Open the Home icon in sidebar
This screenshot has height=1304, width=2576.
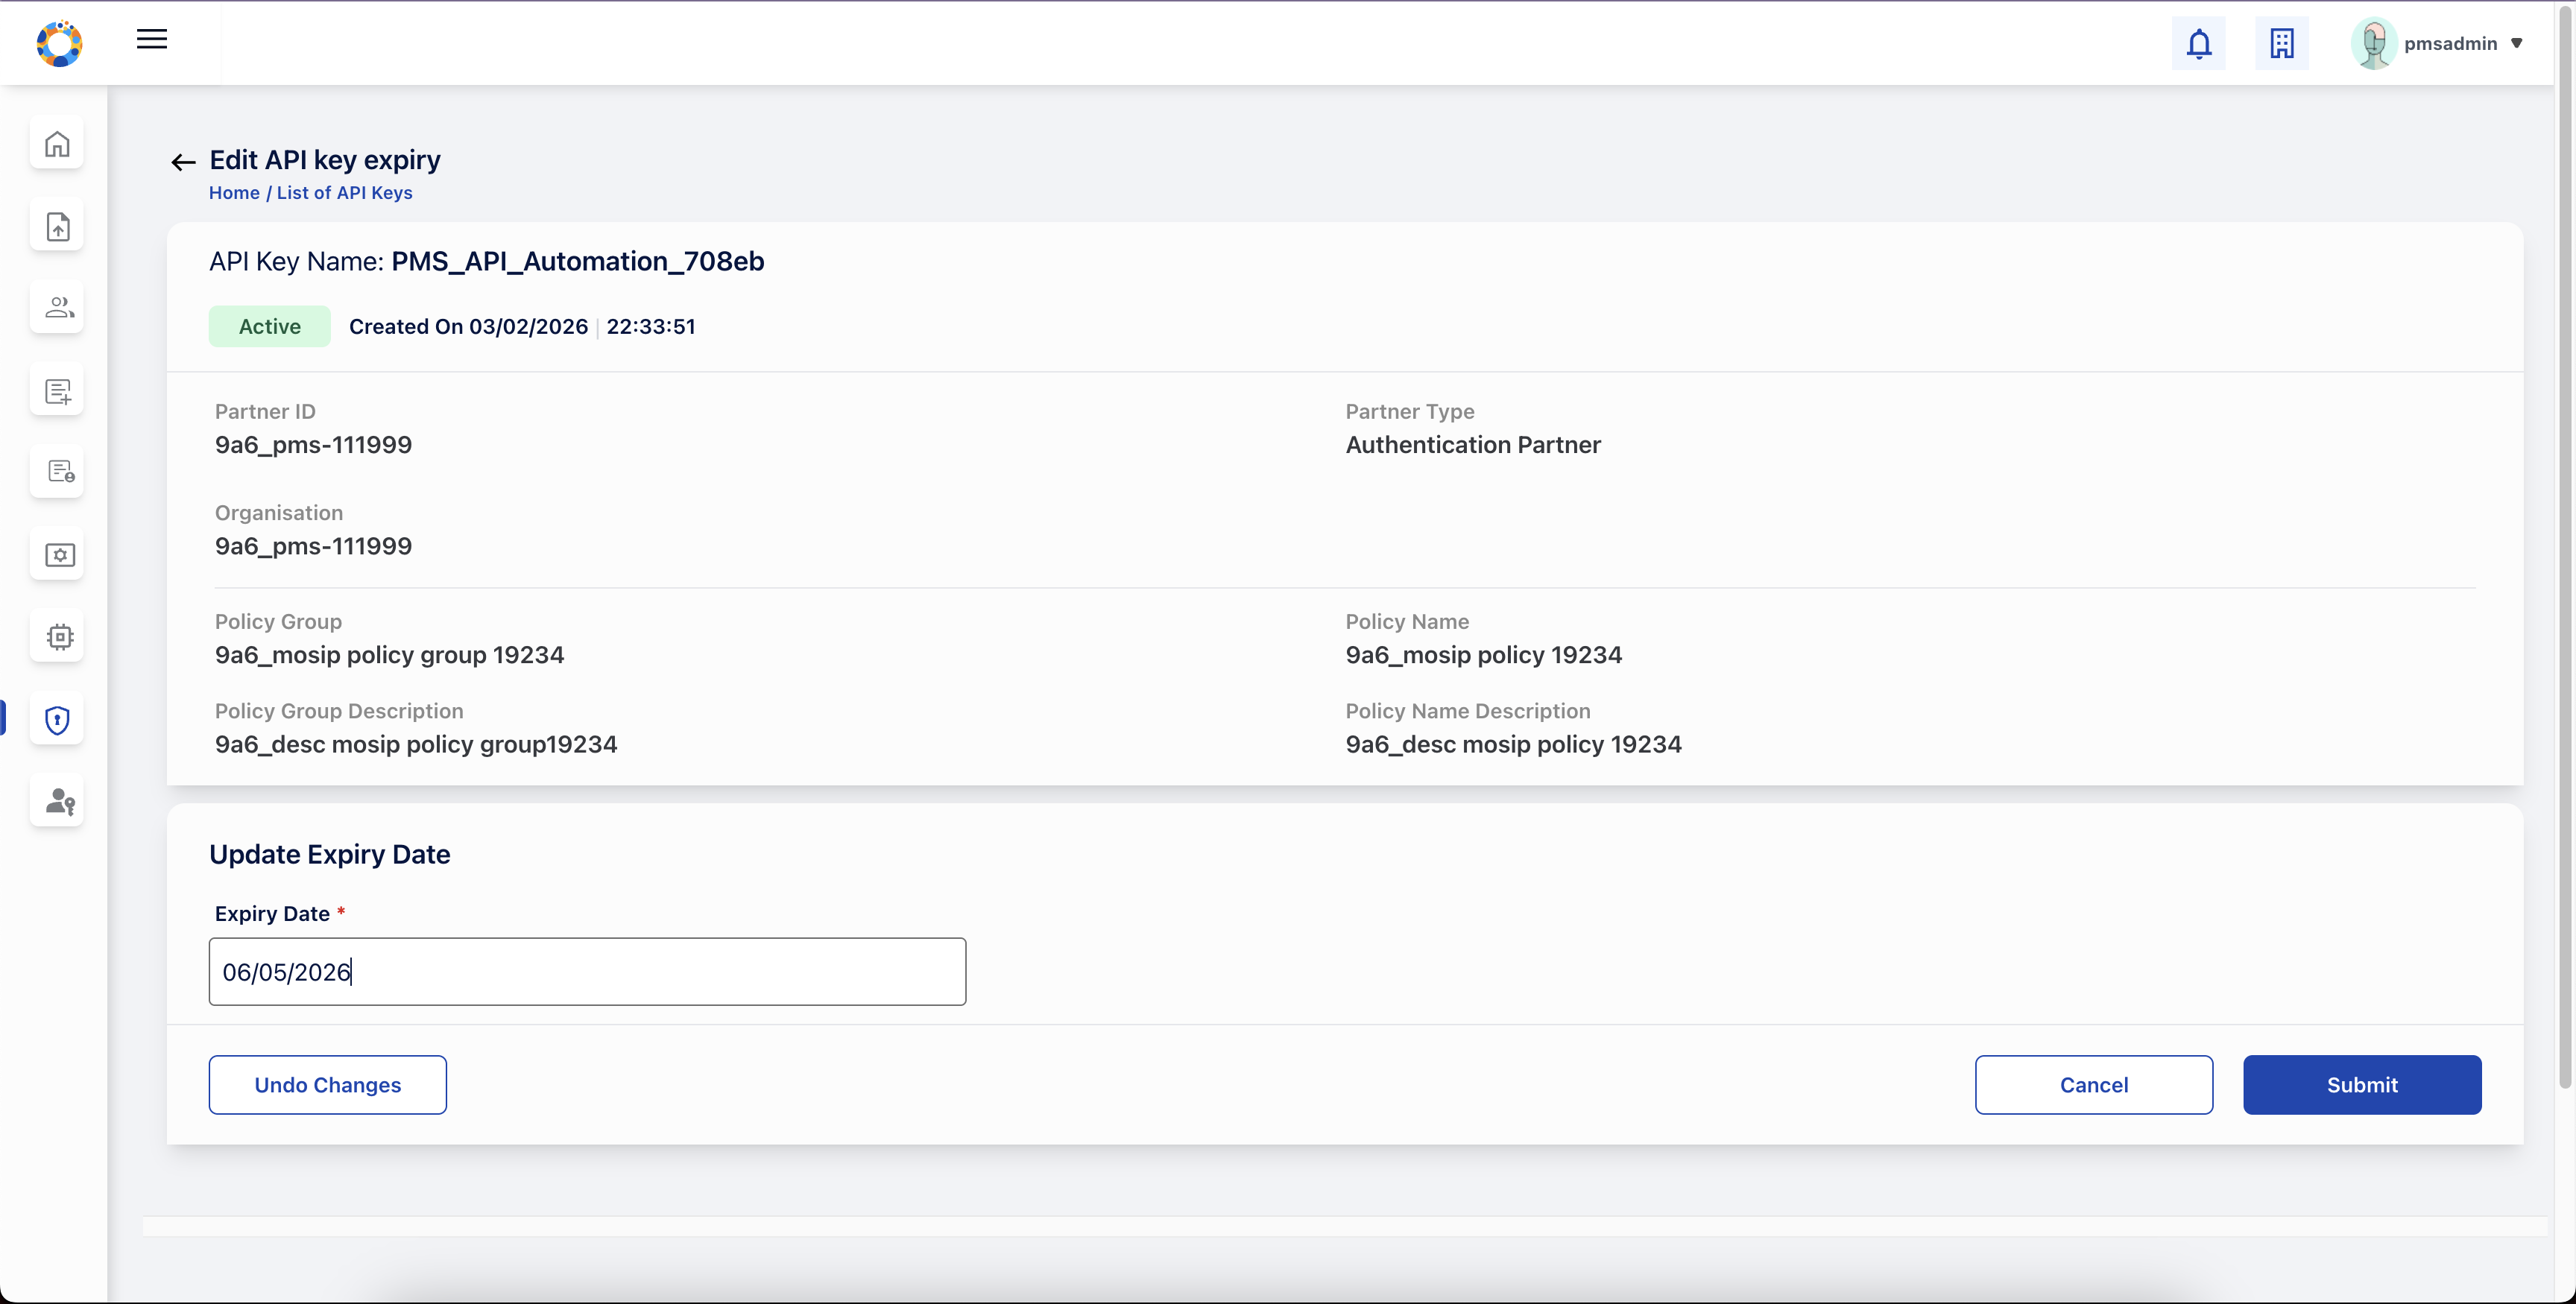(57, 144)
